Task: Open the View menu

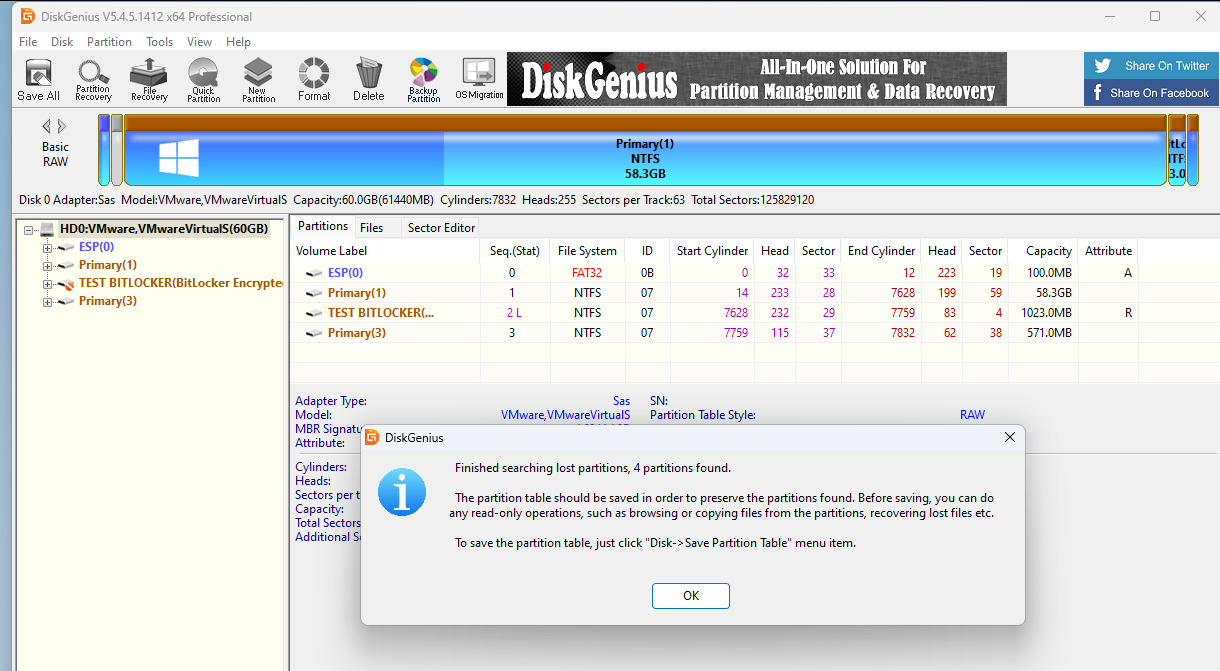Action: pyautogui.click(x=199, y=42)
